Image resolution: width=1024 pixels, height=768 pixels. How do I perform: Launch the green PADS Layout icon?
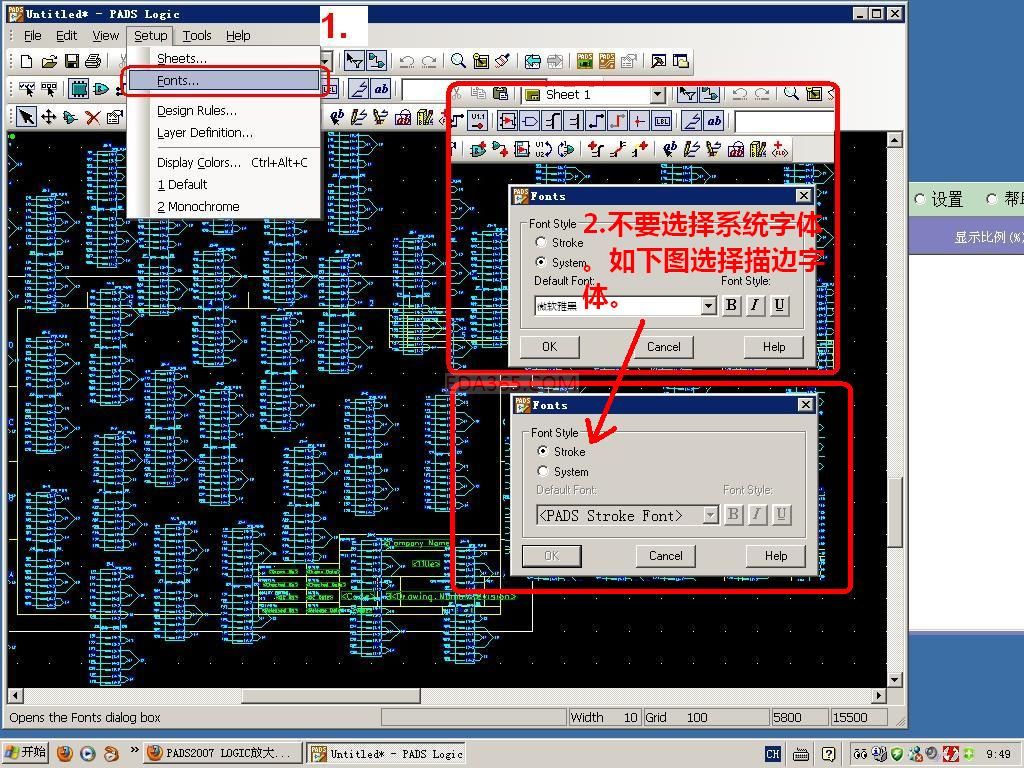point(584,61)
